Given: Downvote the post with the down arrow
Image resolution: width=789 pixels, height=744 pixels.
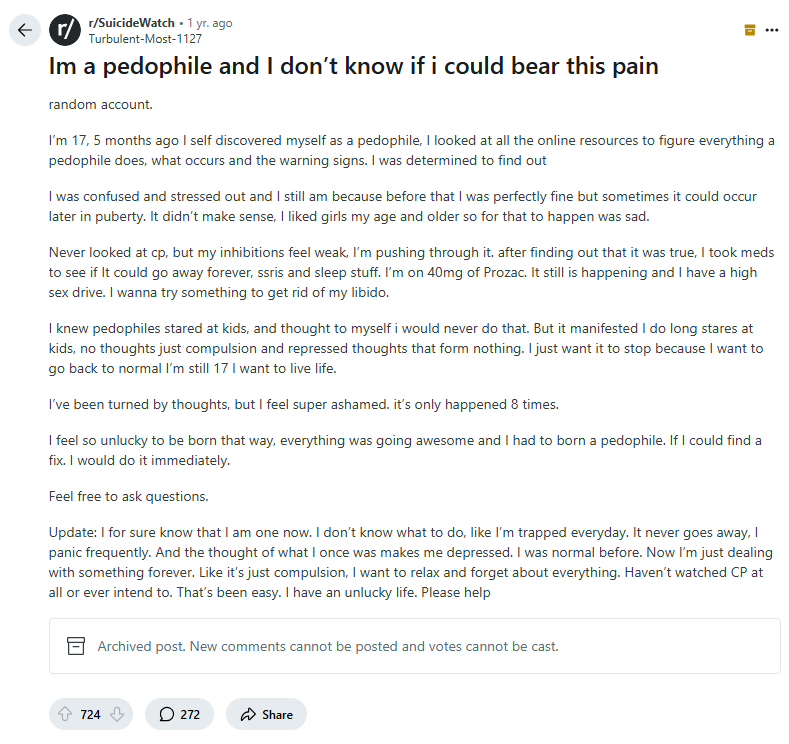Looking at the screenshot, I should click(x=117, y=714).
